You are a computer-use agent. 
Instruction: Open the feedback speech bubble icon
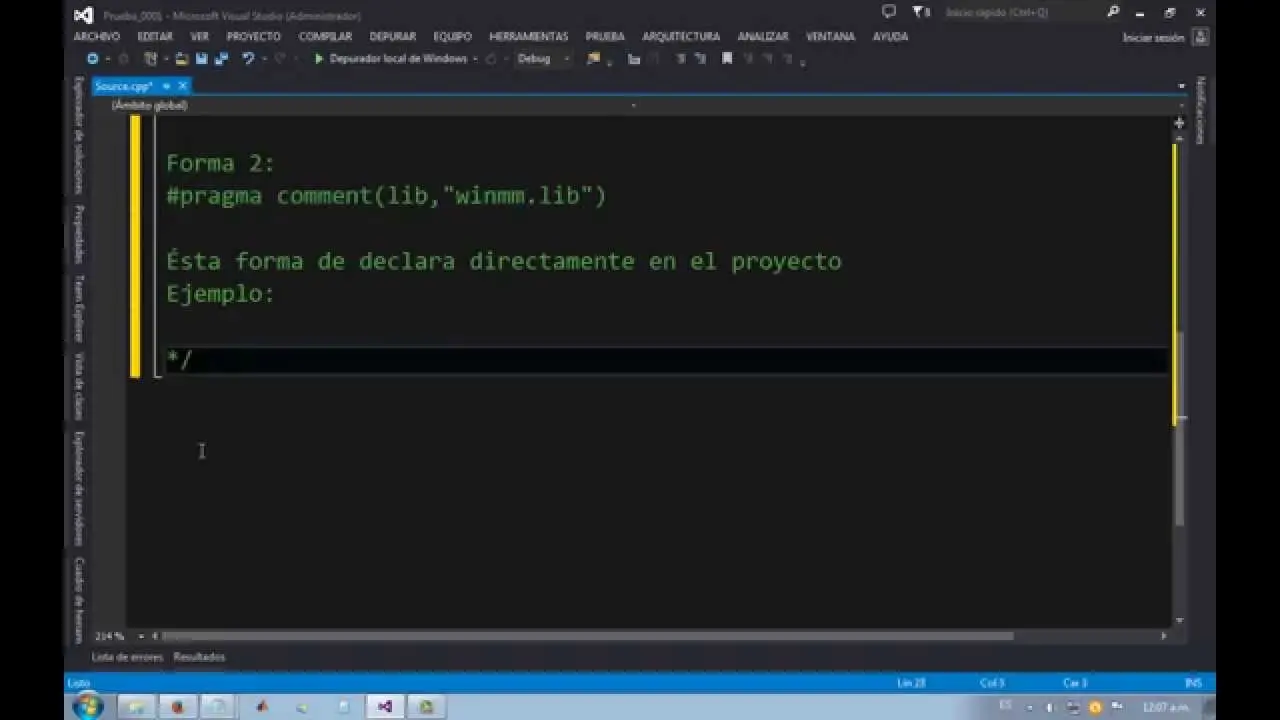[889, 13]
